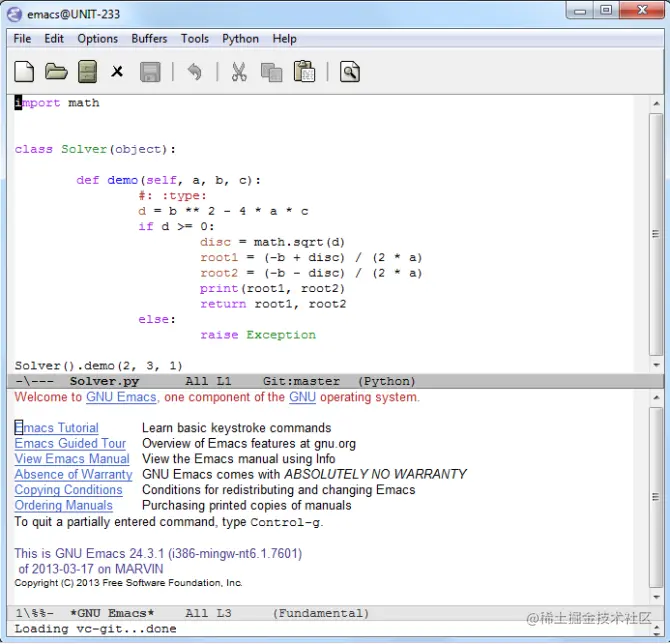Image resolution: width=670 pixels, height=644 pixels.
Task: Click the Solver.py buffer name in the mode line
Action: pos(104,381)
